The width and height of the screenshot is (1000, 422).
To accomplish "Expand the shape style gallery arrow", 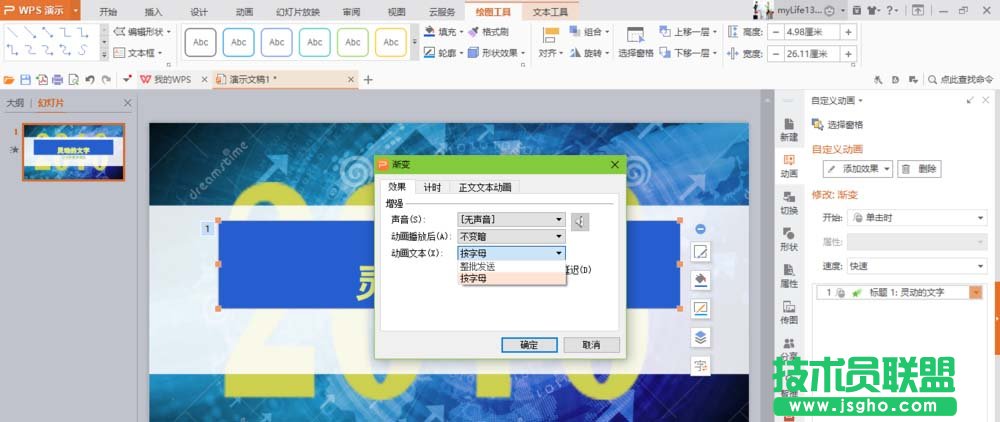I will tap(415, 42).
